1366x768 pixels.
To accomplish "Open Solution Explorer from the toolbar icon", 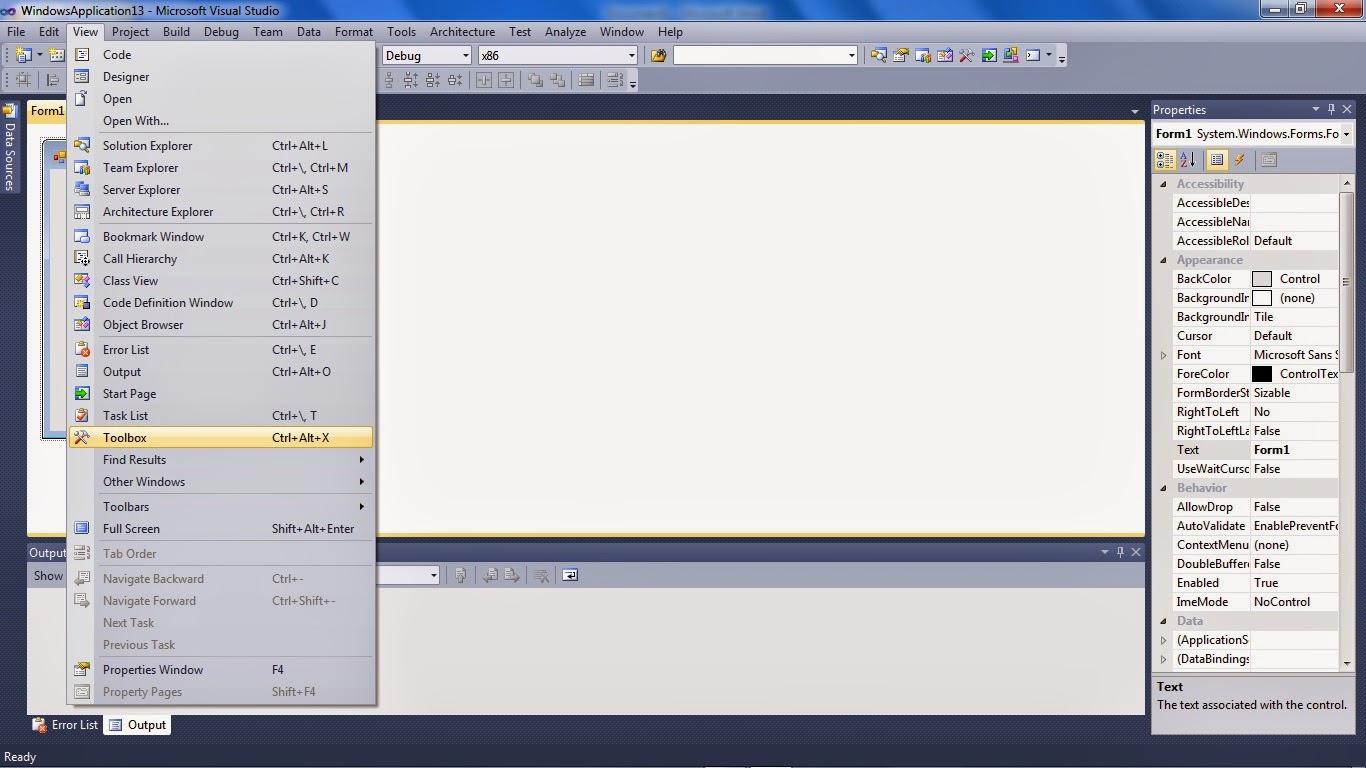I will 879,55.
